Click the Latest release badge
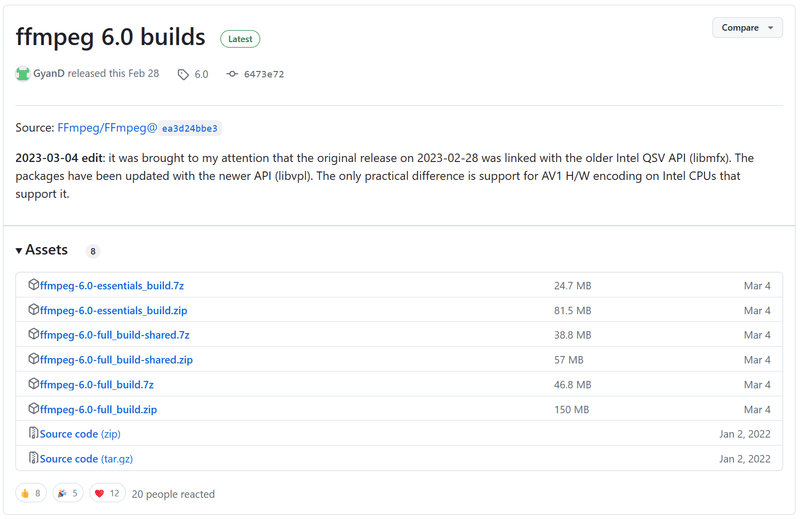Viewport: 800px width, 519px height. click(x=240, y=39)
